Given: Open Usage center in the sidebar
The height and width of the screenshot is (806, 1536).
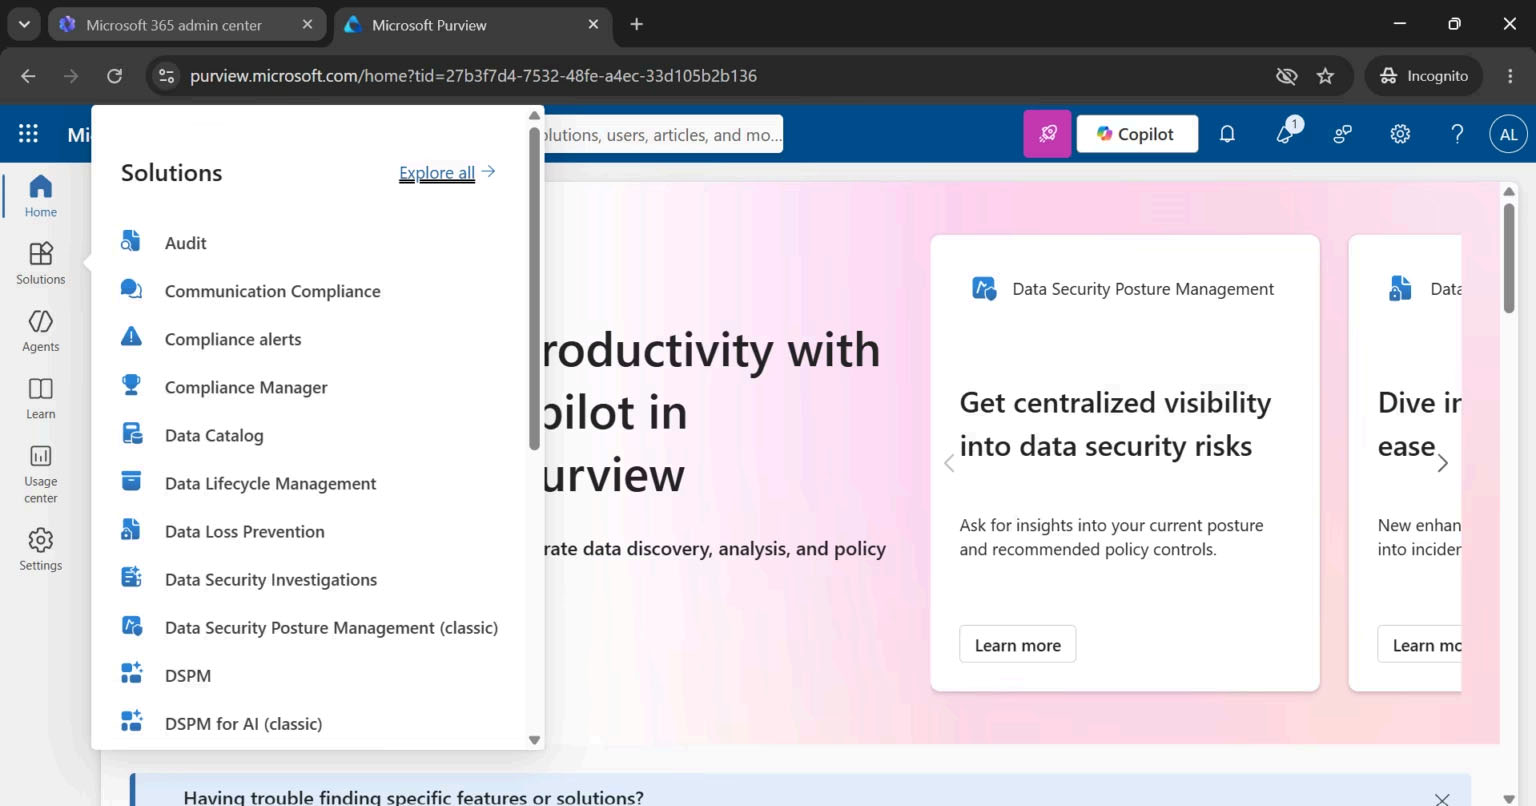Looking at the screenshot, I should 41,473.
